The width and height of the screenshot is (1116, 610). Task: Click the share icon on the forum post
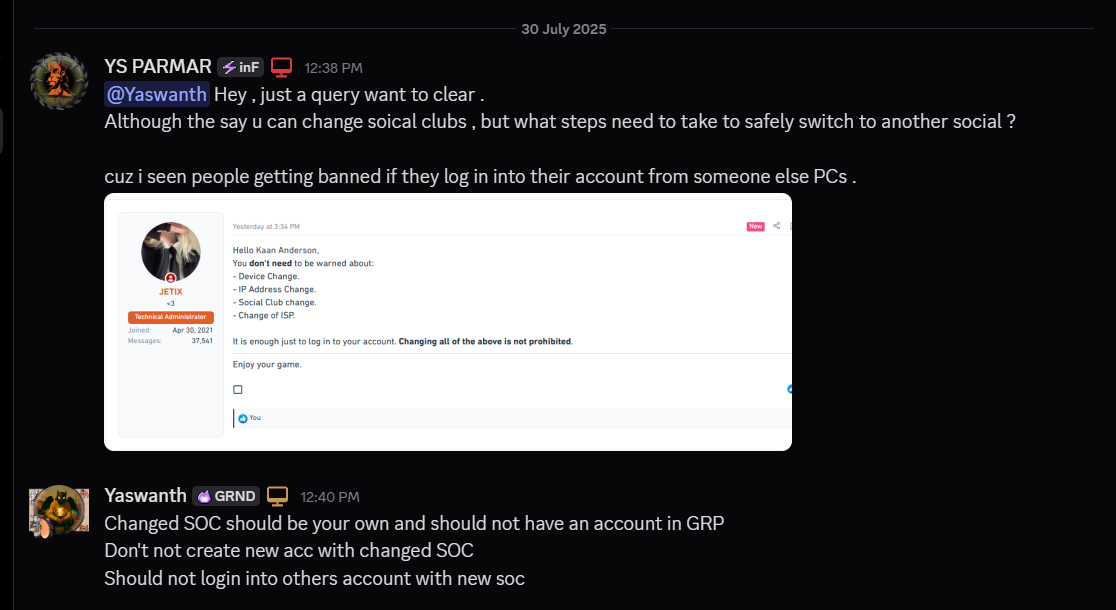pos(776,226)
